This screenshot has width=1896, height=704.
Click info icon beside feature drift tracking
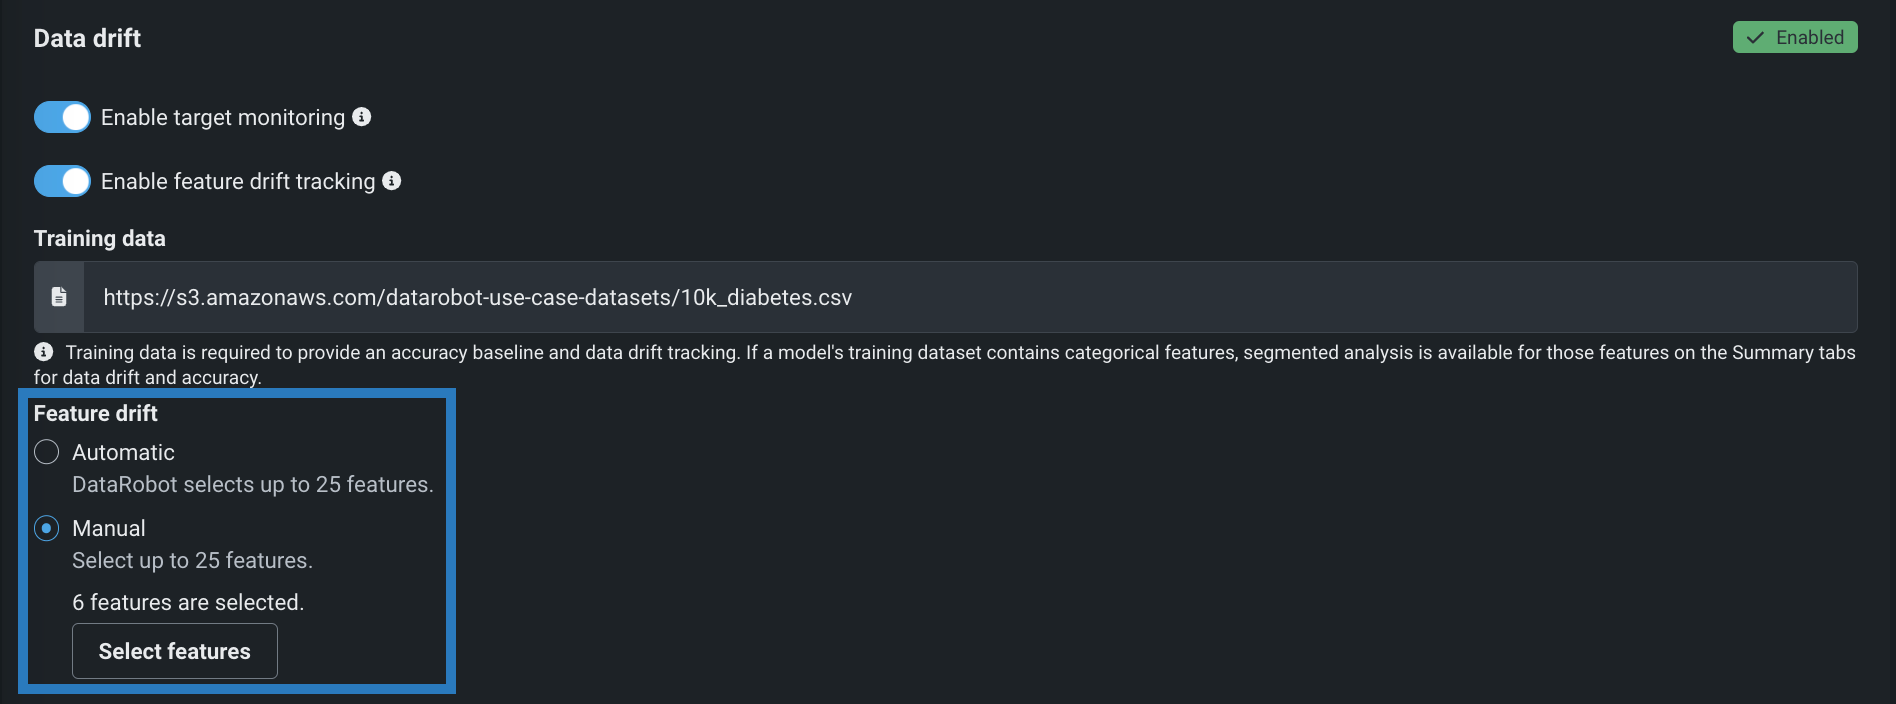coord(392,181)
